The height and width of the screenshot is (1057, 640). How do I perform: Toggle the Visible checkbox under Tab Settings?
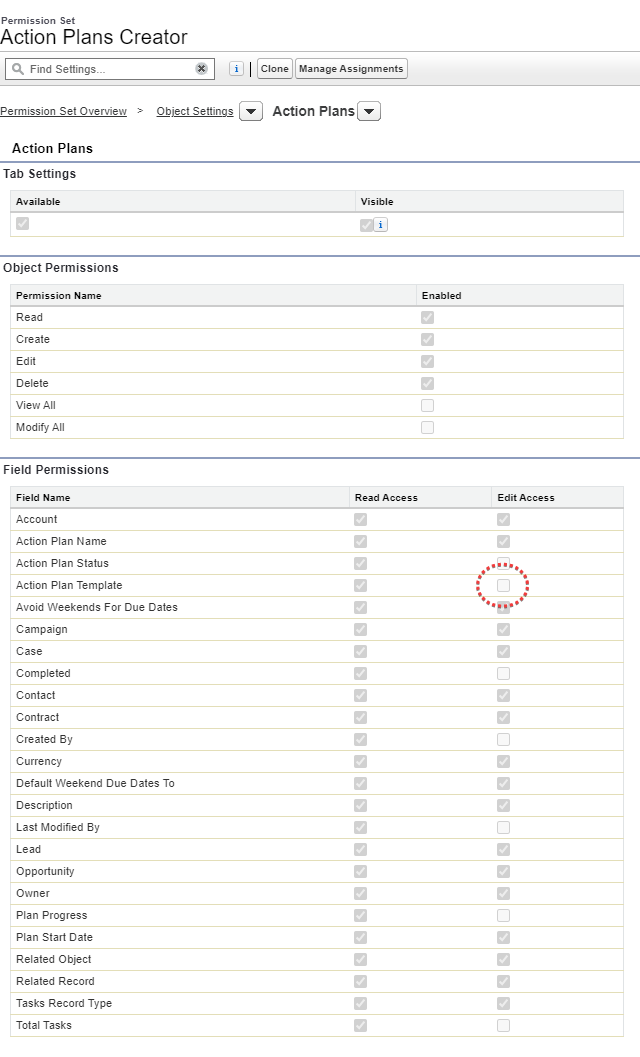pyautogui.click(x=366, y=225)
